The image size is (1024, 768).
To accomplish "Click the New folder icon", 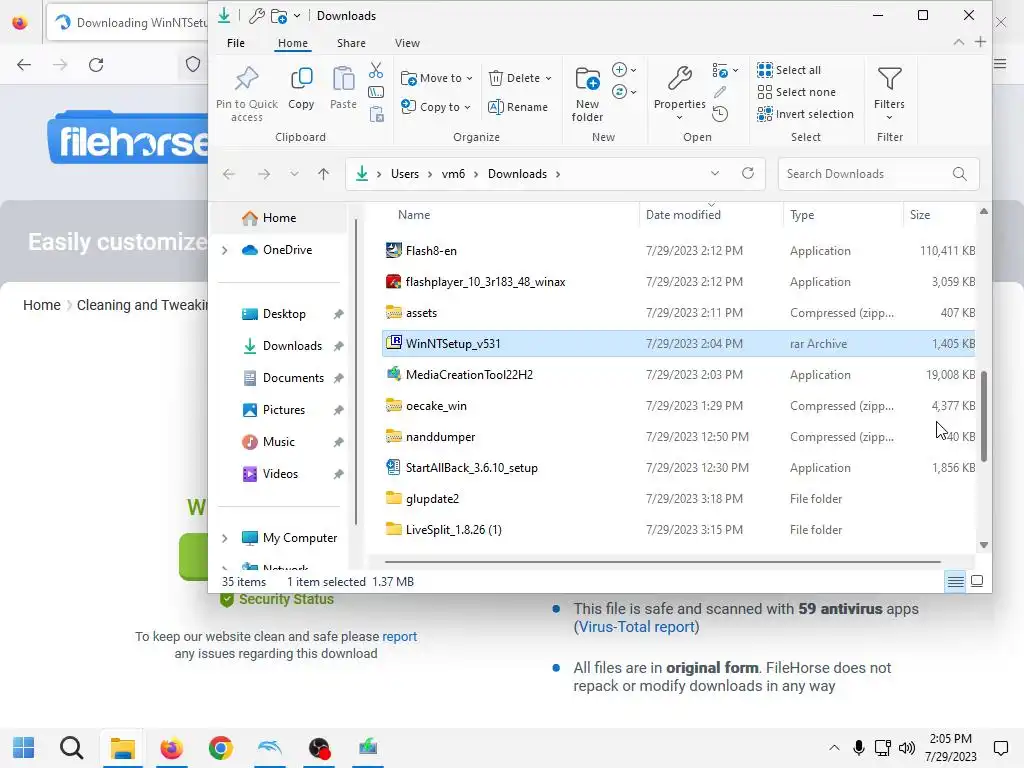I will point(587,78).
